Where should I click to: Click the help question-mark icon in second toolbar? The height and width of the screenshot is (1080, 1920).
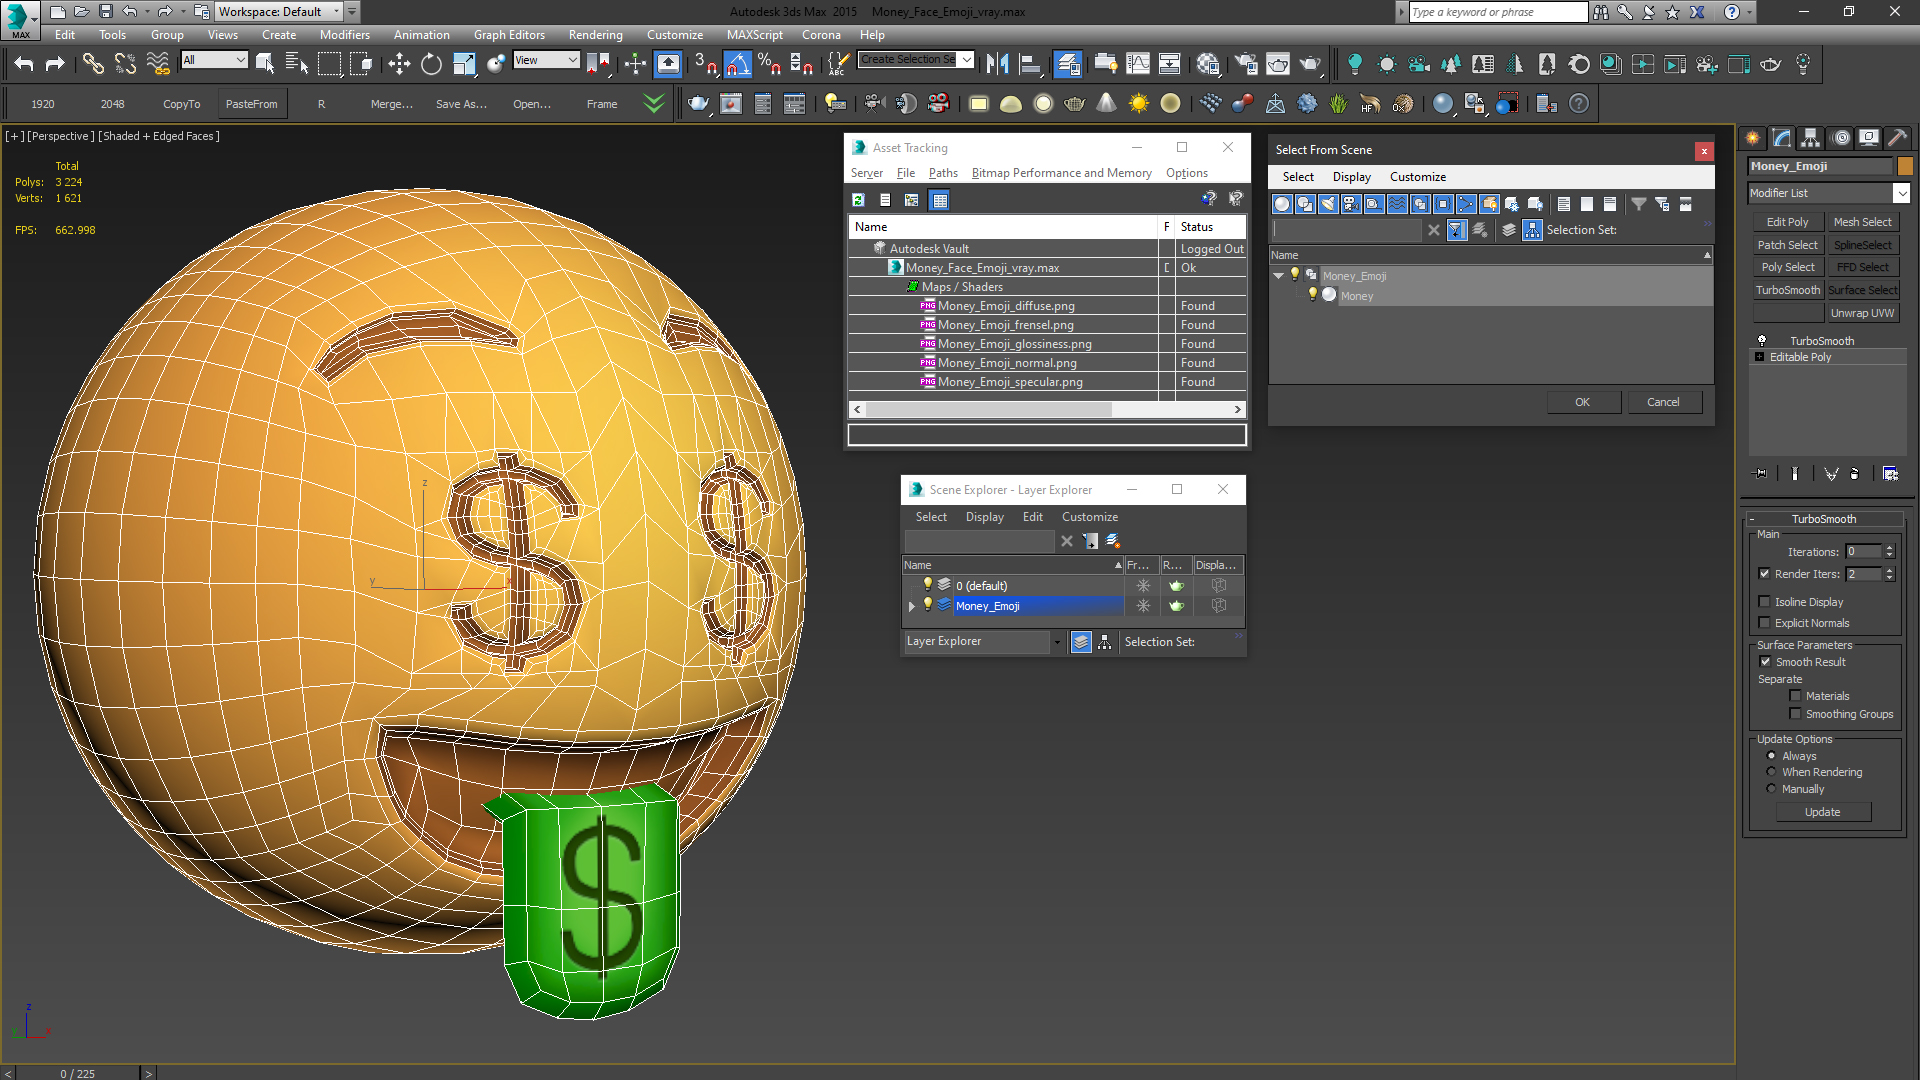coord(1579,103)
